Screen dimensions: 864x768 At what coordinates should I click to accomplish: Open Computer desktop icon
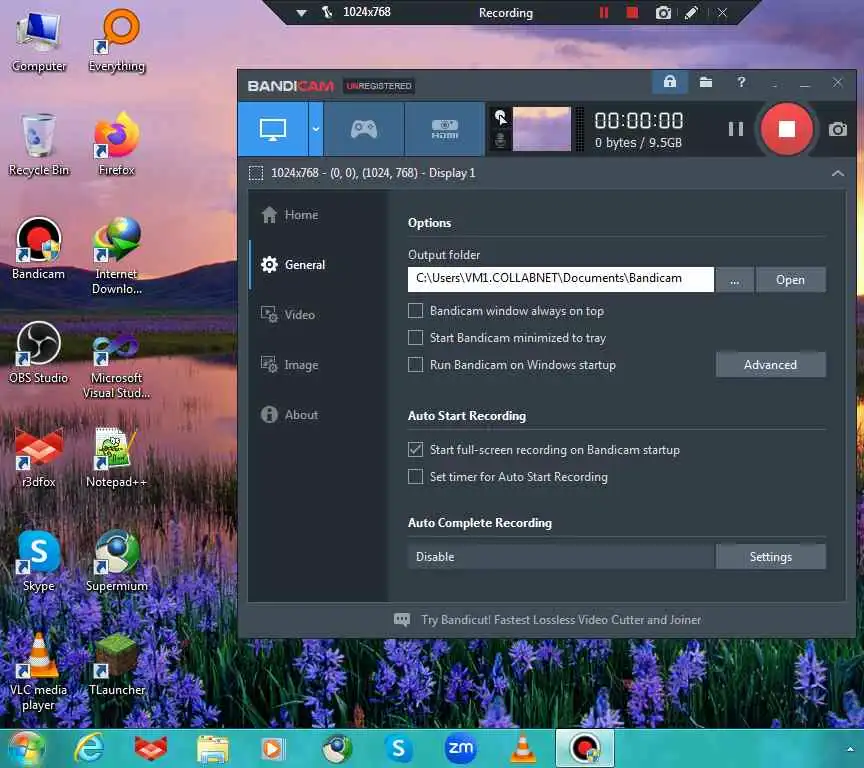click(x=39, y=42)
